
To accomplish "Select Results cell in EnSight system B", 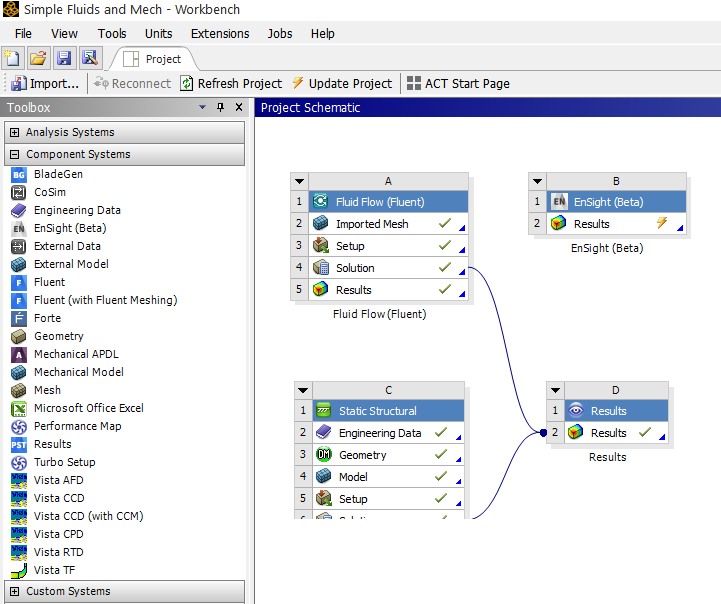I will click(616, 224).
